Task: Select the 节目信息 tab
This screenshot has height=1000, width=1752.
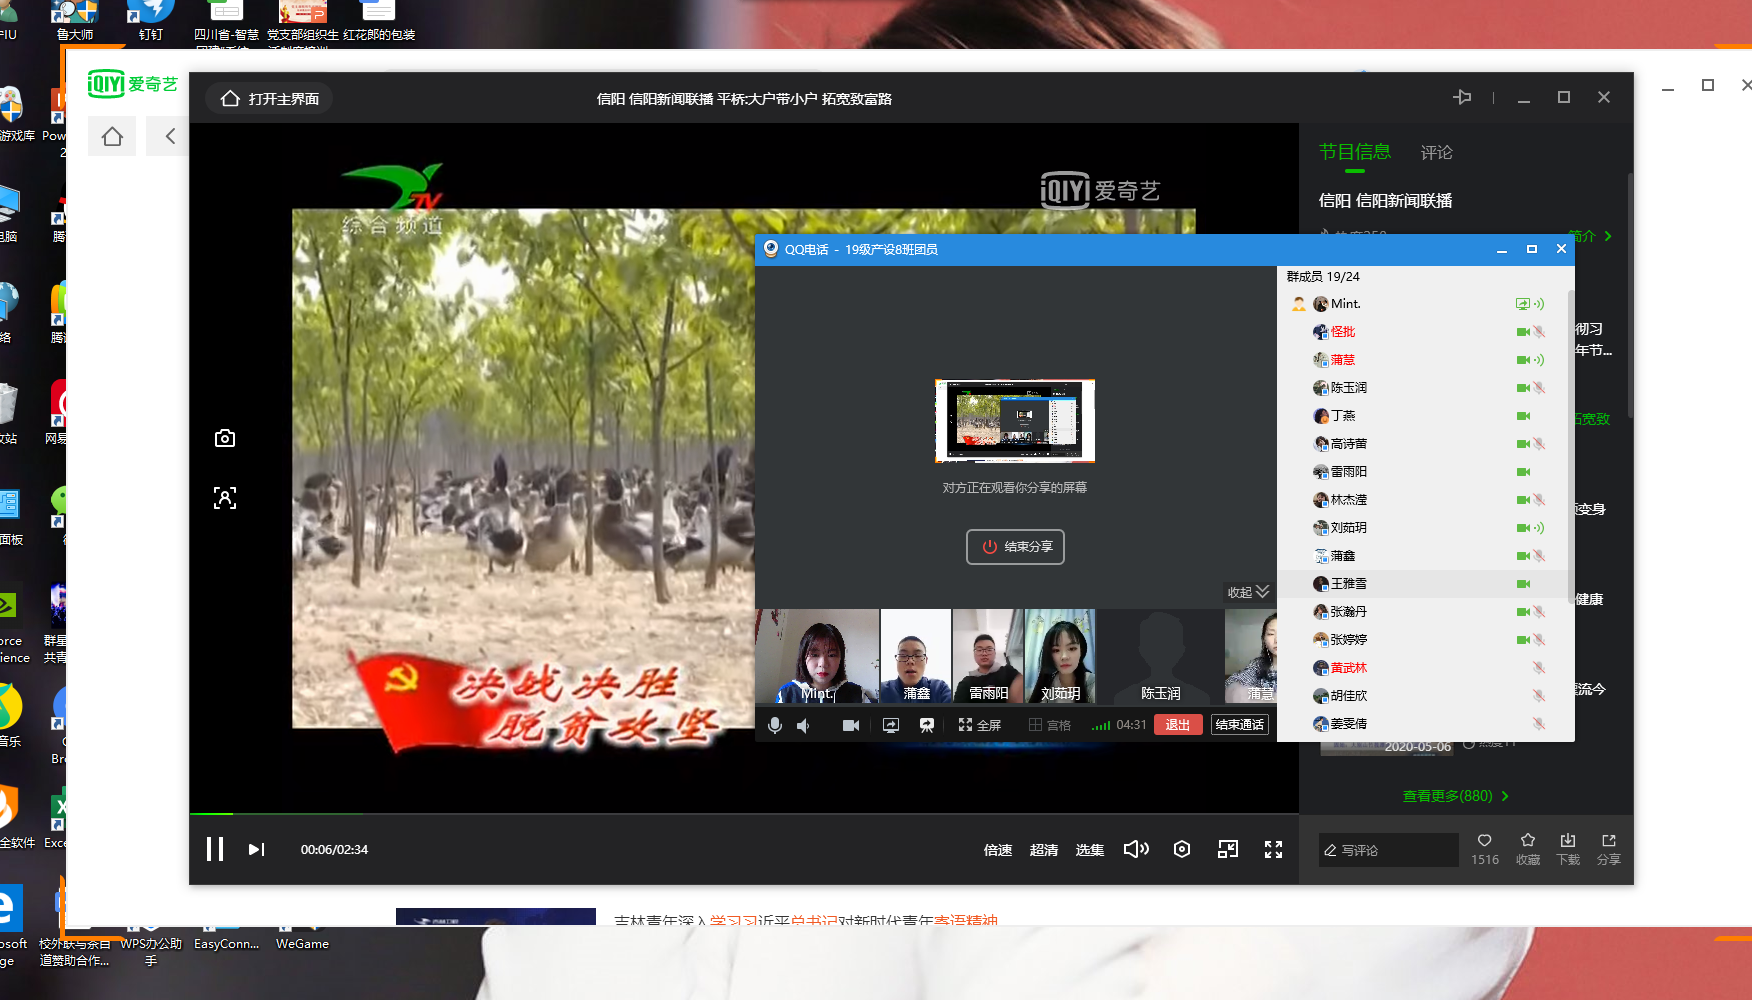Action: point(1354,152)
